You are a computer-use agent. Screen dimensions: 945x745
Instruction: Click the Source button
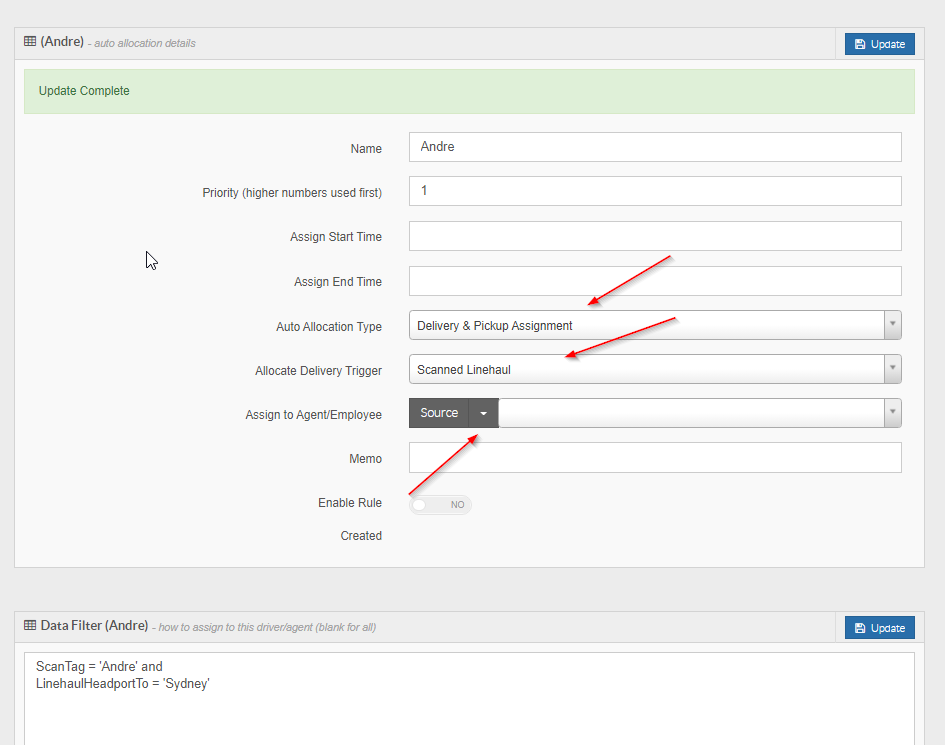point(439,413)
